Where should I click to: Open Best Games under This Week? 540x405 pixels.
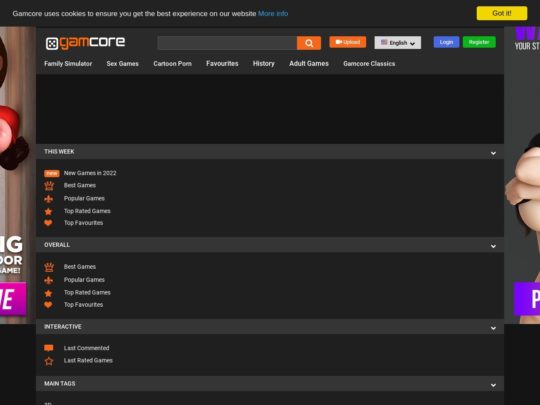(x=80, y=185)
